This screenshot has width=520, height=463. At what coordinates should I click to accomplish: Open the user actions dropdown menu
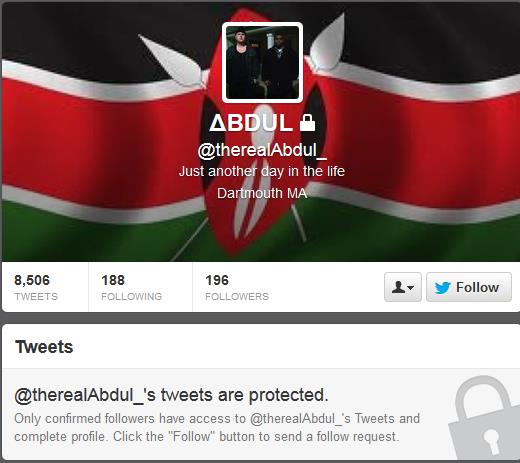[x=403, y=287]
